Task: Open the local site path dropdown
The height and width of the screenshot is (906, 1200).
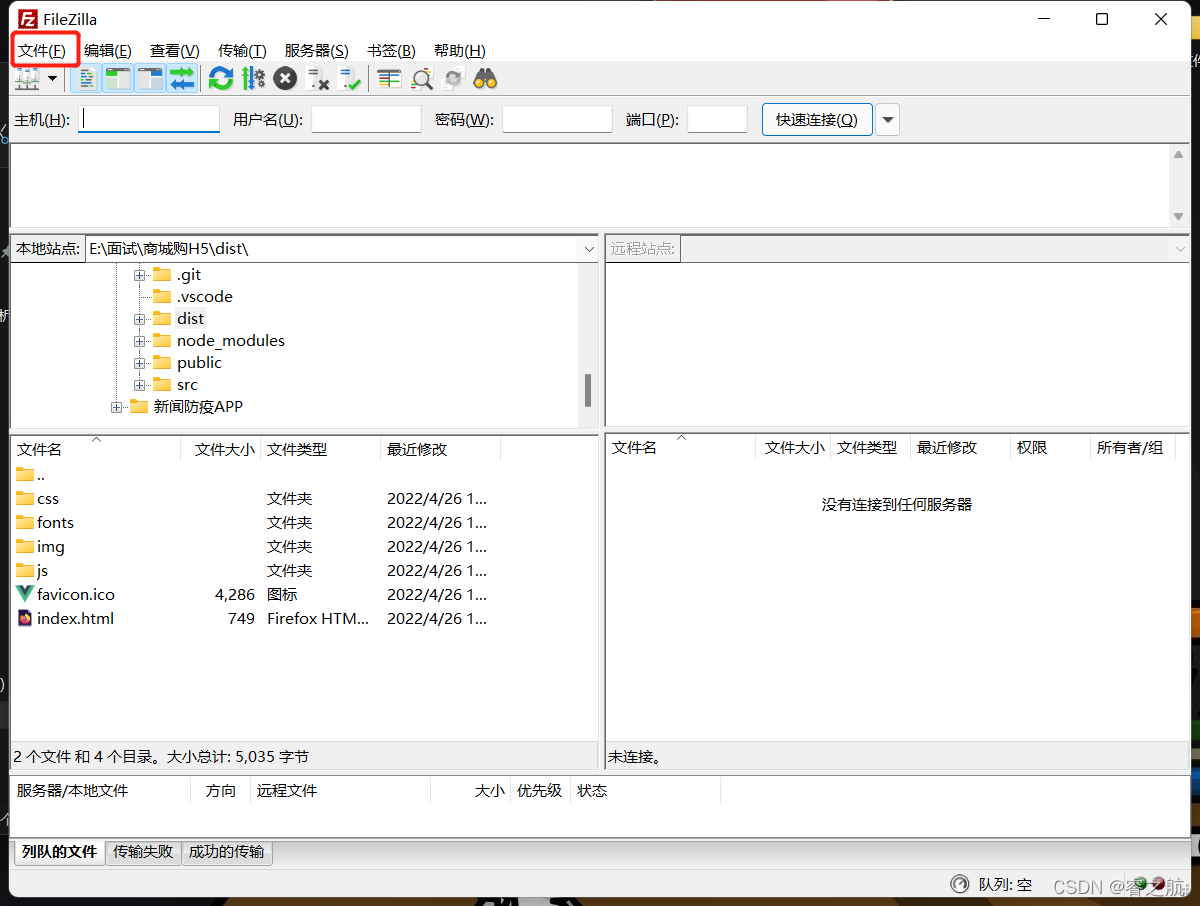Action: tap(588, 249)
